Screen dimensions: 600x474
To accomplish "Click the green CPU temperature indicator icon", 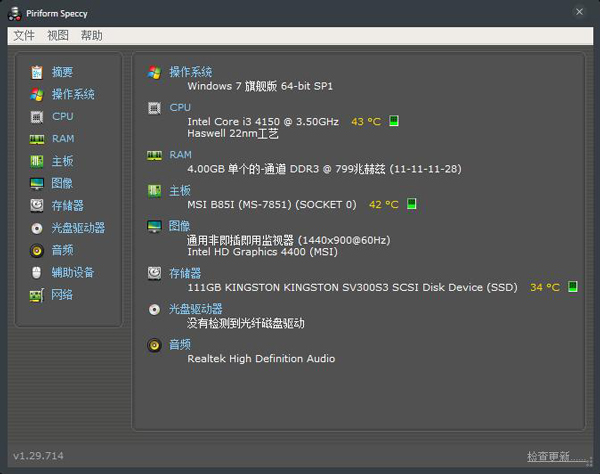I will coord(394,121).
